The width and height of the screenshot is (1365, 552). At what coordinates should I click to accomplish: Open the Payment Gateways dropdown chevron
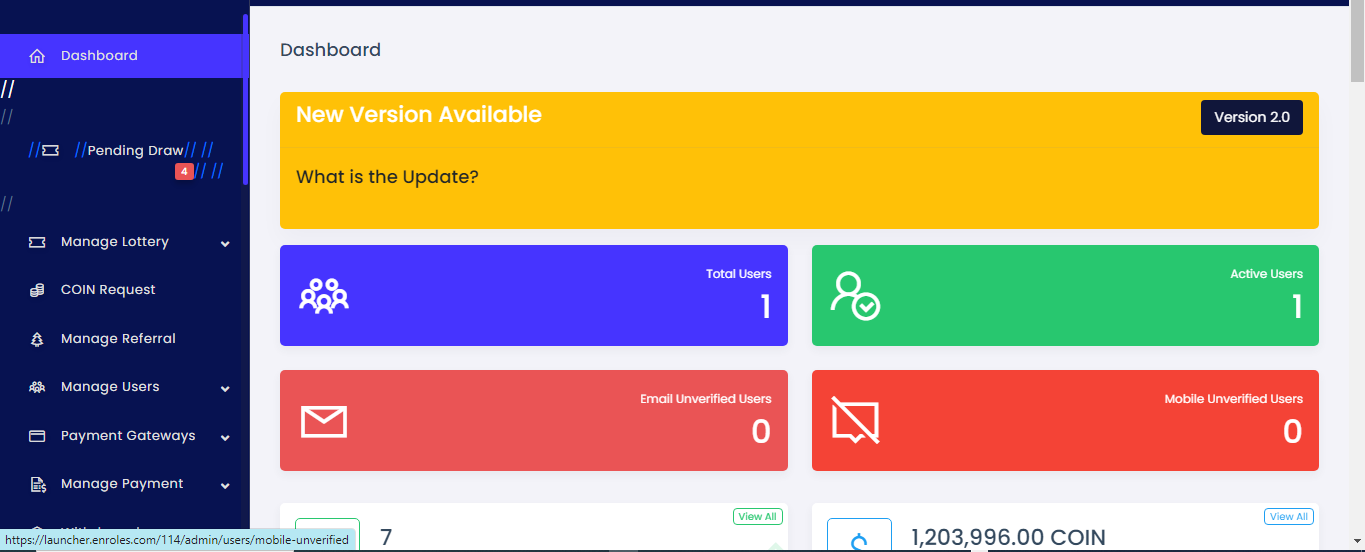point(225,437)
